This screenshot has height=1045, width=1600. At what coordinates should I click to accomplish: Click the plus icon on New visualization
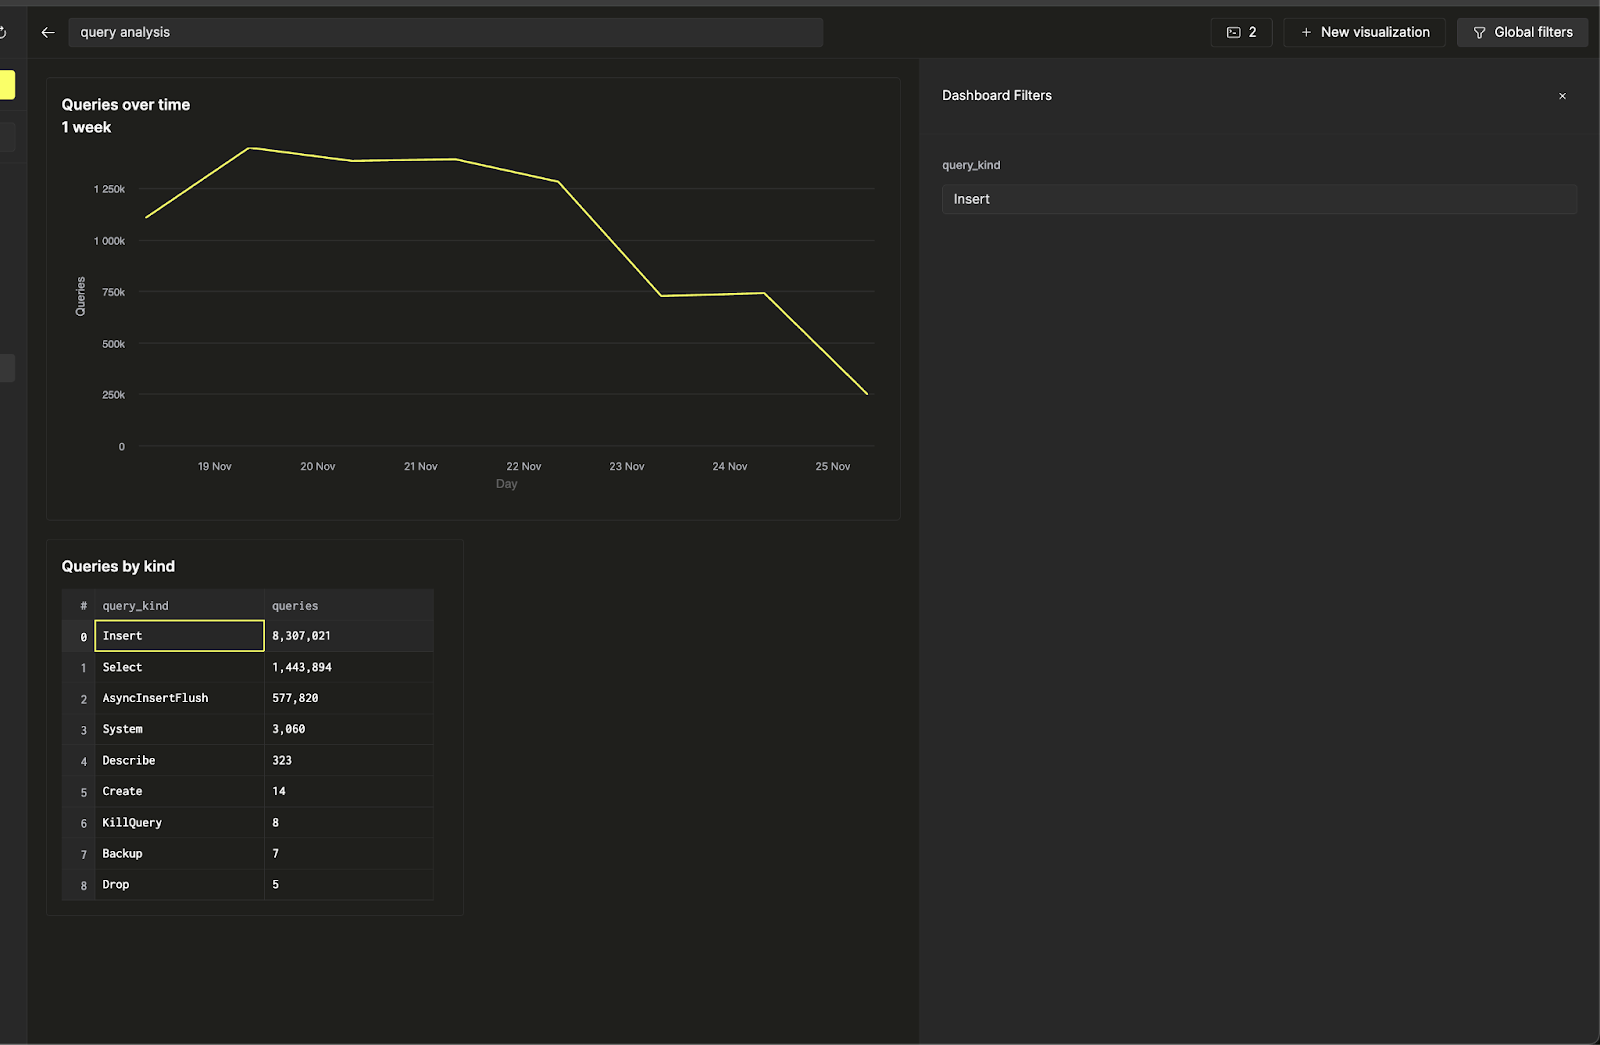(1305, 32)
